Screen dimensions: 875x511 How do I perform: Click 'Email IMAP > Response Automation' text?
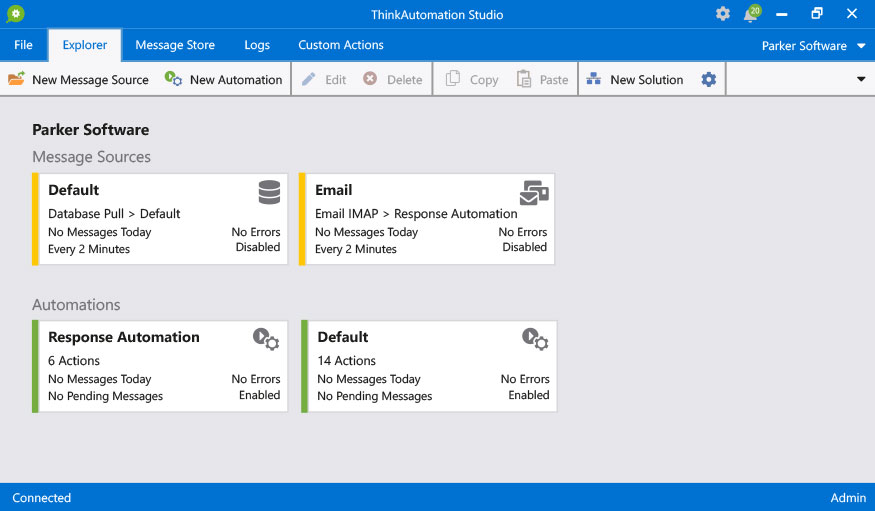(x=416, y=214)
